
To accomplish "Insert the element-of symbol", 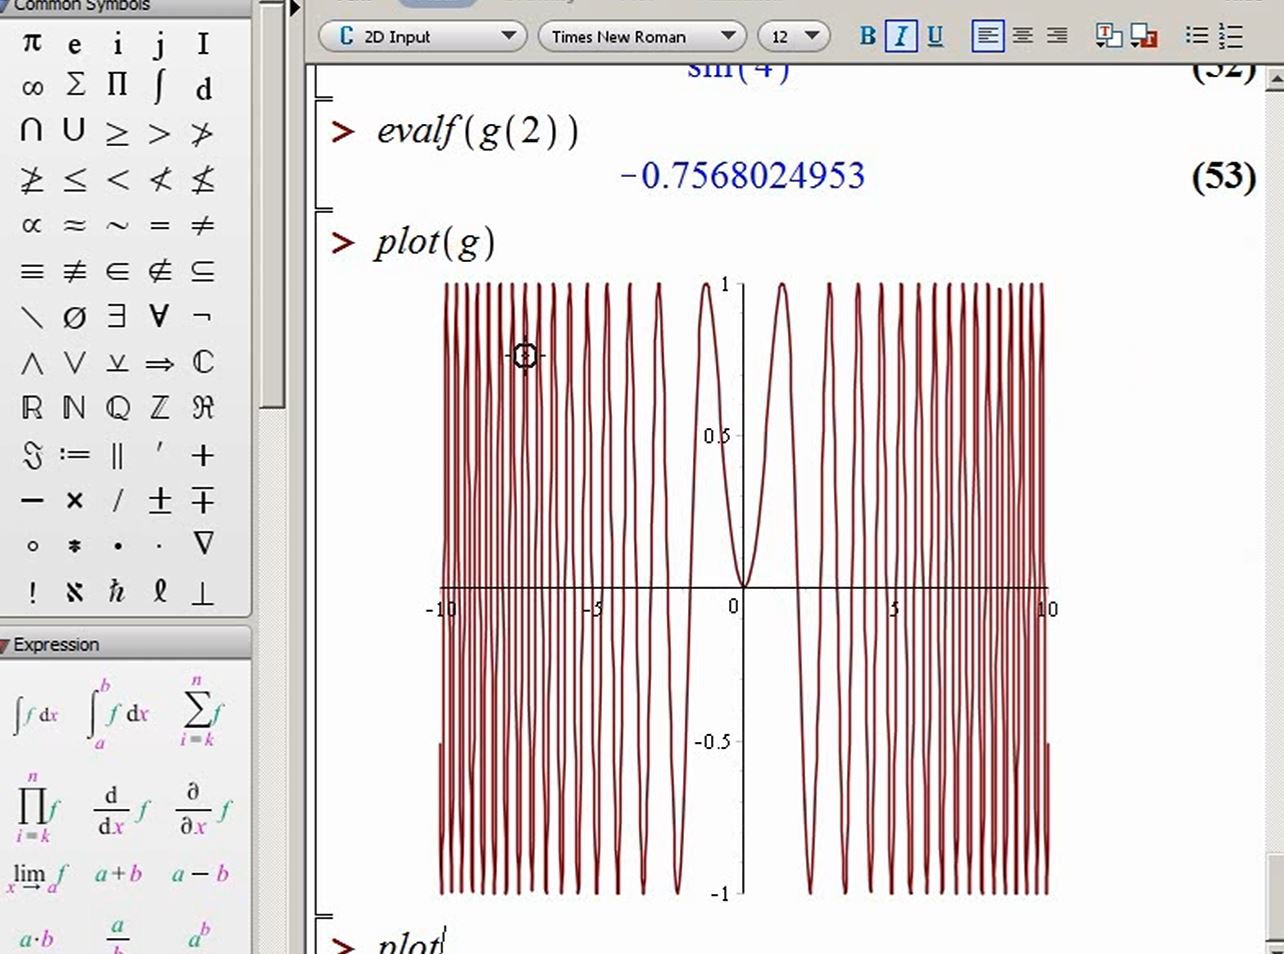I will 117,271.
